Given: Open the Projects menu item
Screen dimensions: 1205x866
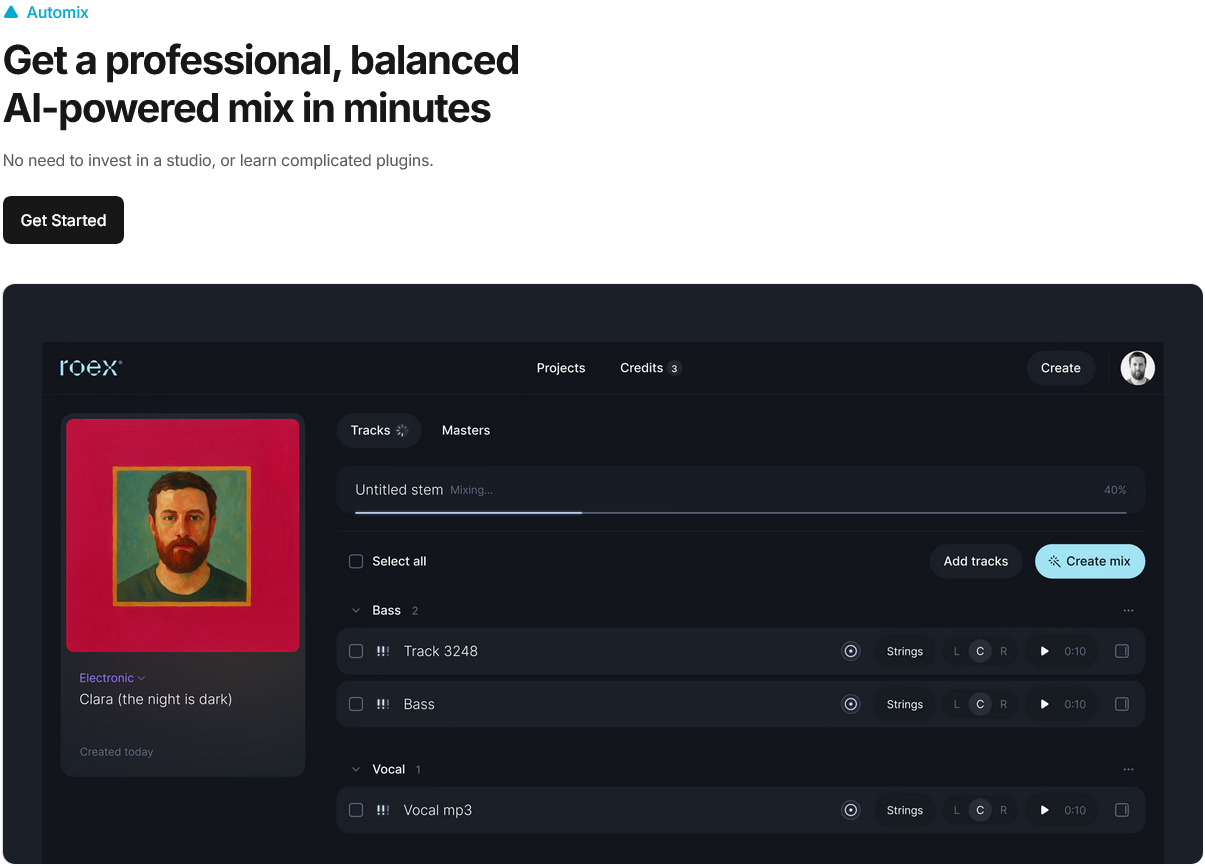Looking at the screenshot, I should [x=561, y=368].
